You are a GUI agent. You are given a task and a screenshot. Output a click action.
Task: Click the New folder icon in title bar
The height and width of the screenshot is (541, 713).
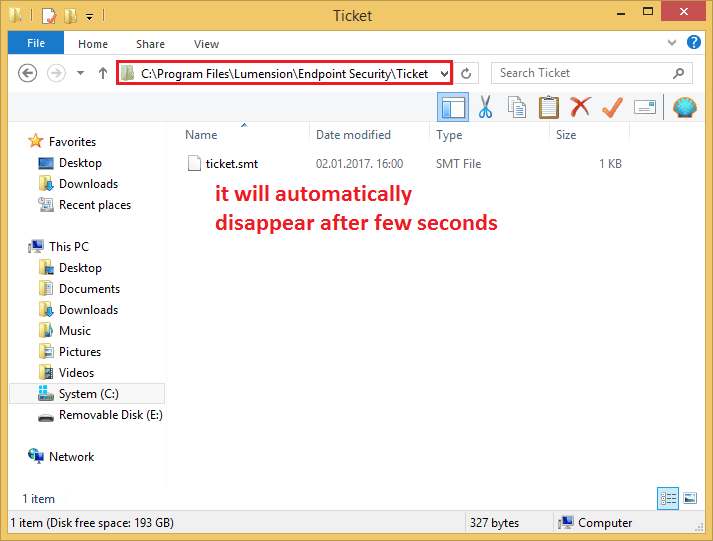coord(70,16)
